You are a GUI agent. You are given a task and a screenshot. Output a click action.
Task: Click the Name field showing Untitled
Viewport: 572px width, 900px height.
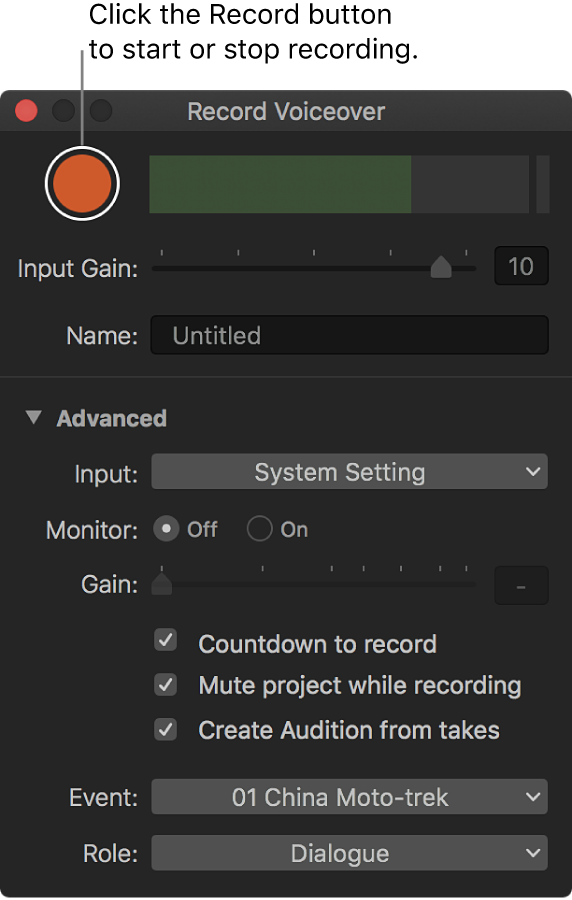tap(349, 335)
